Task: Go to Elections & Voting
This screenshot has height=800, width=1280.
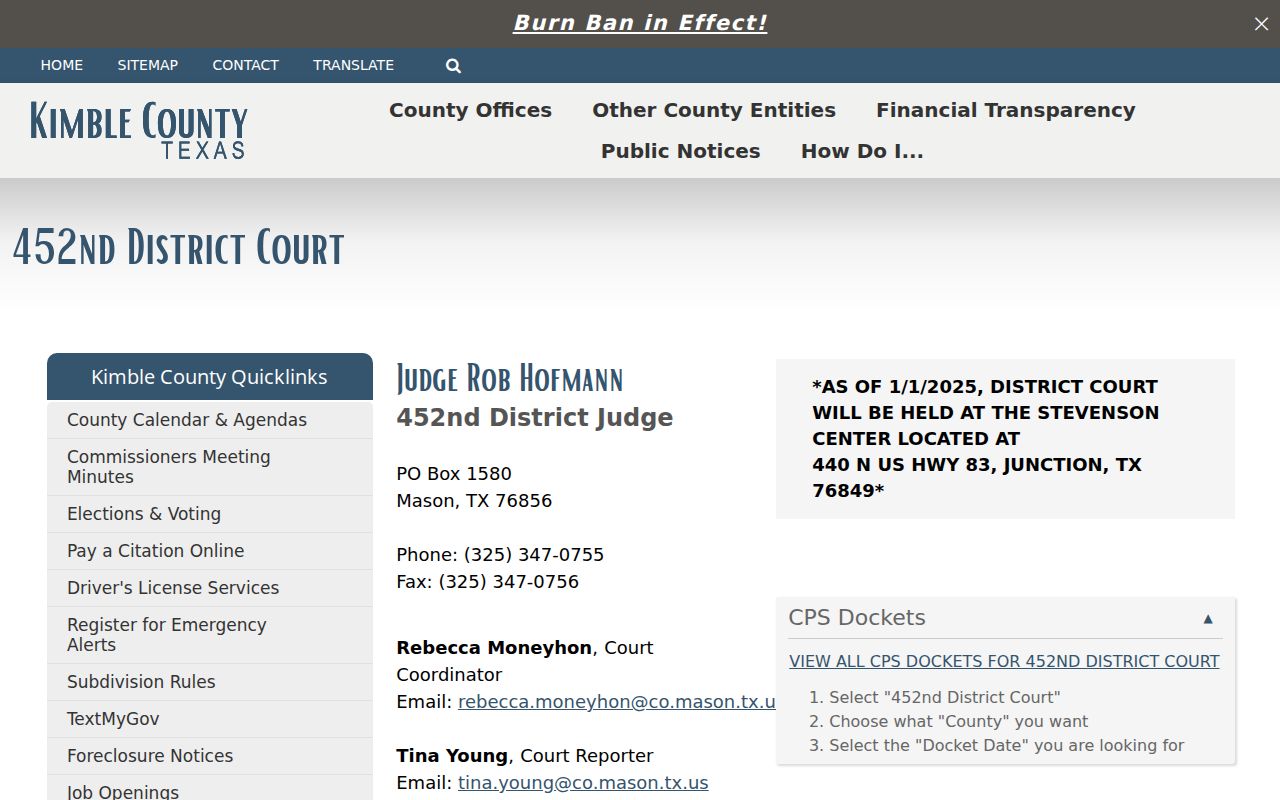Action: [210, 514]
